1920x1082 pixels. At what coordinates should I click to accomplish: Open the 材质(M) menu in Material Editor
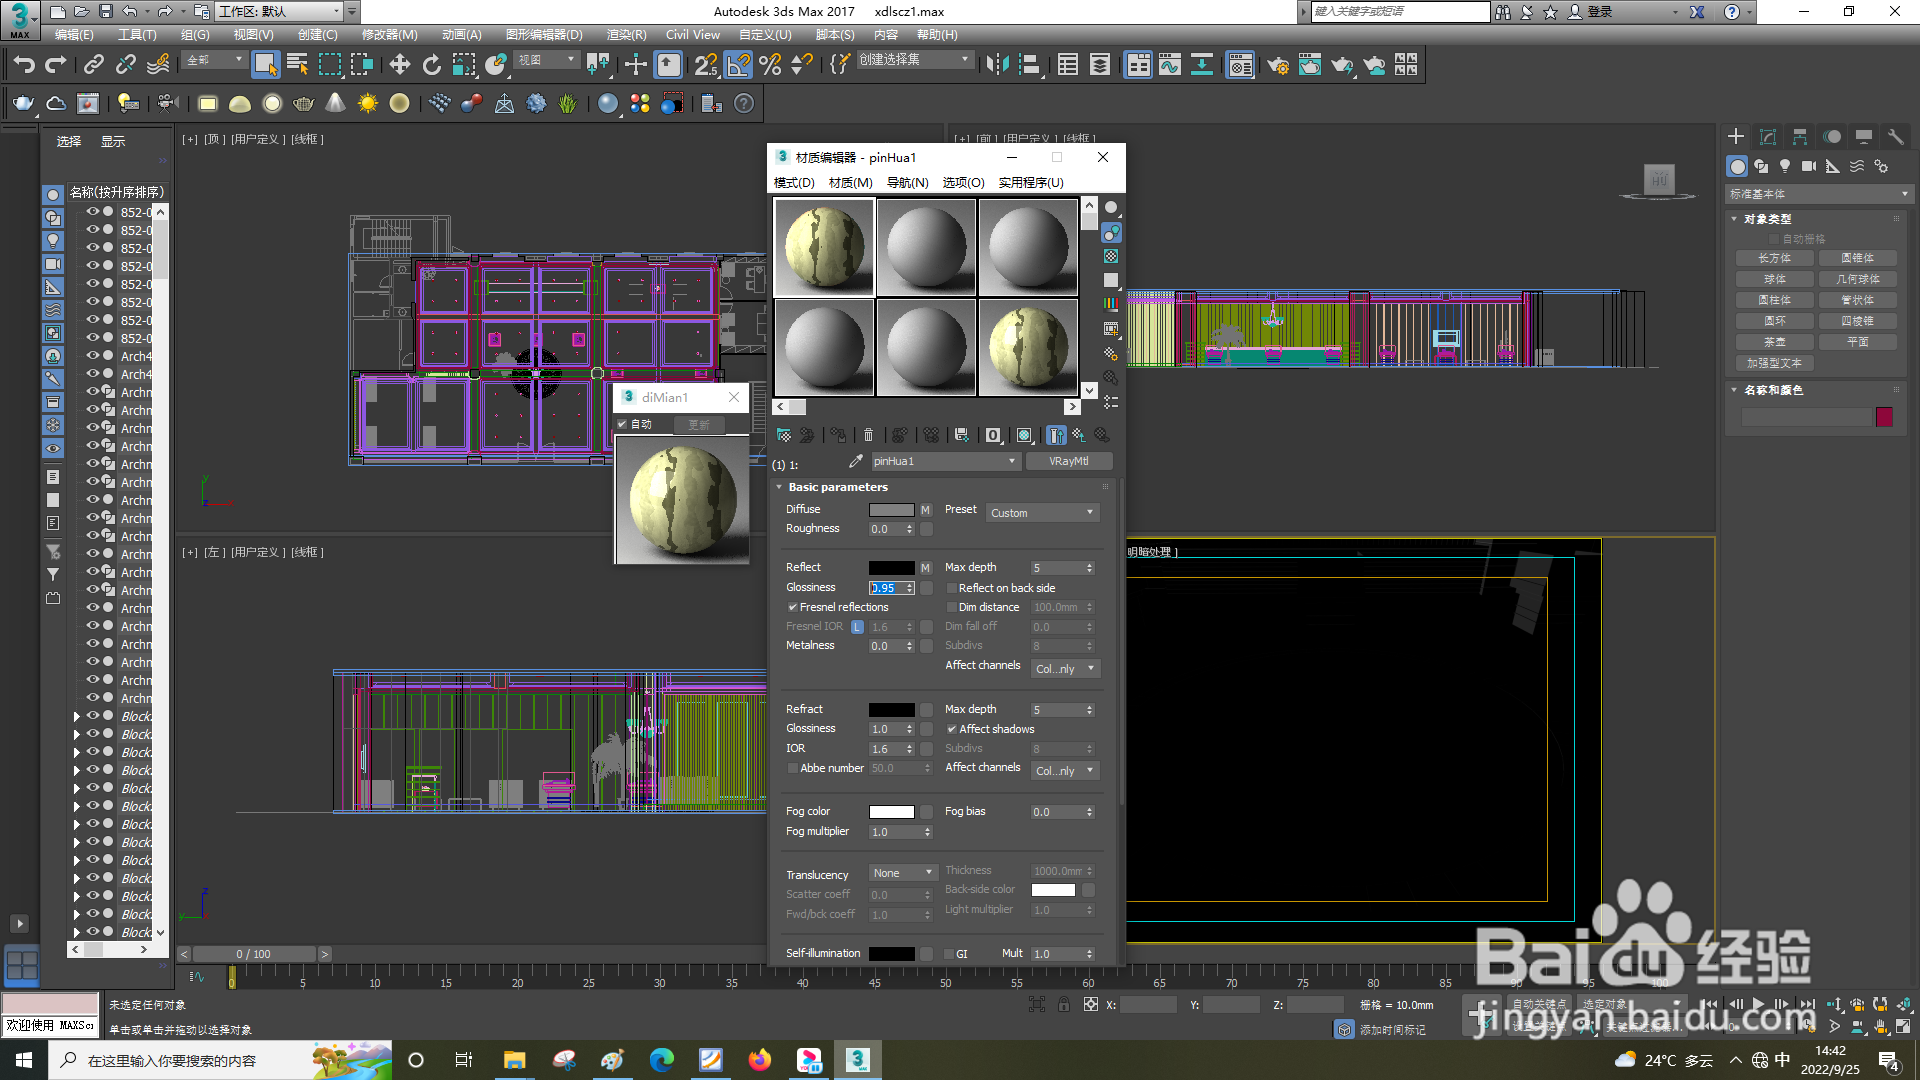click(849, 183)
